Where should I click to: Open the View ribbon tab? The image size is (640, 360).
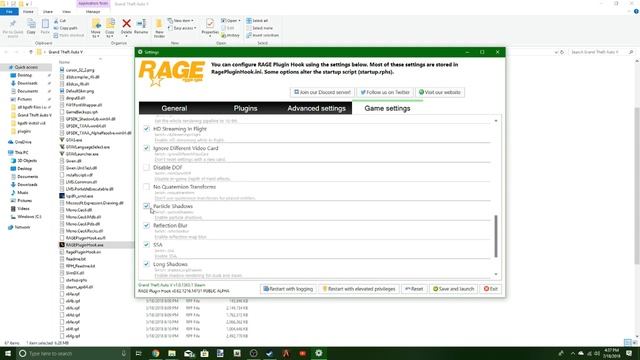67,11
